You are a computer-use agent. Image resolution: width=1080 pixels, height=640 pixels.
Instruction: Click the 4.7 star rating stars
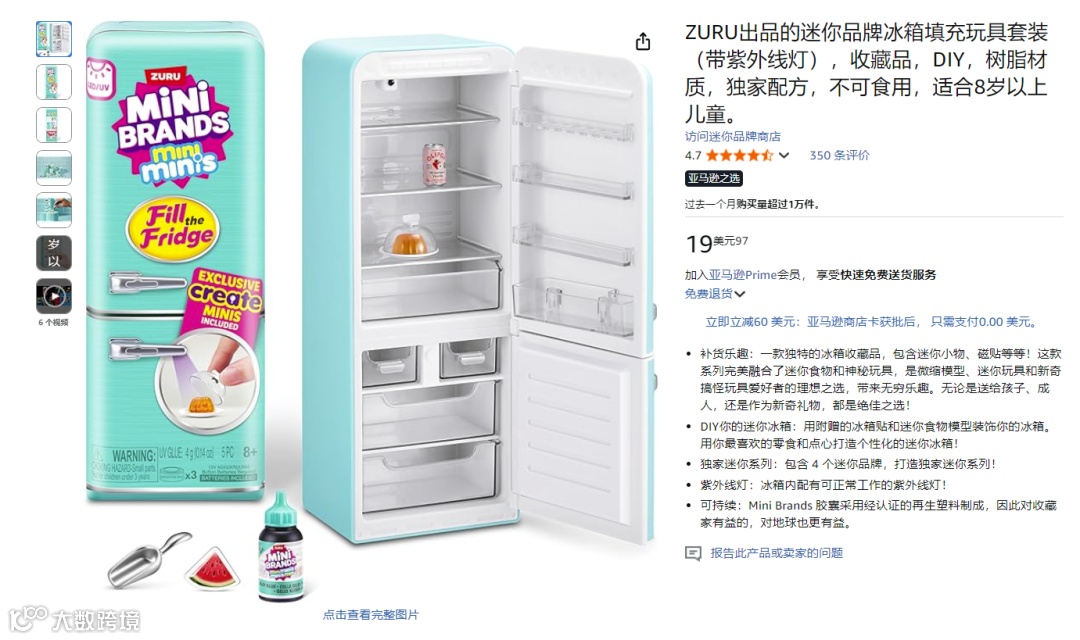point(739,156)
